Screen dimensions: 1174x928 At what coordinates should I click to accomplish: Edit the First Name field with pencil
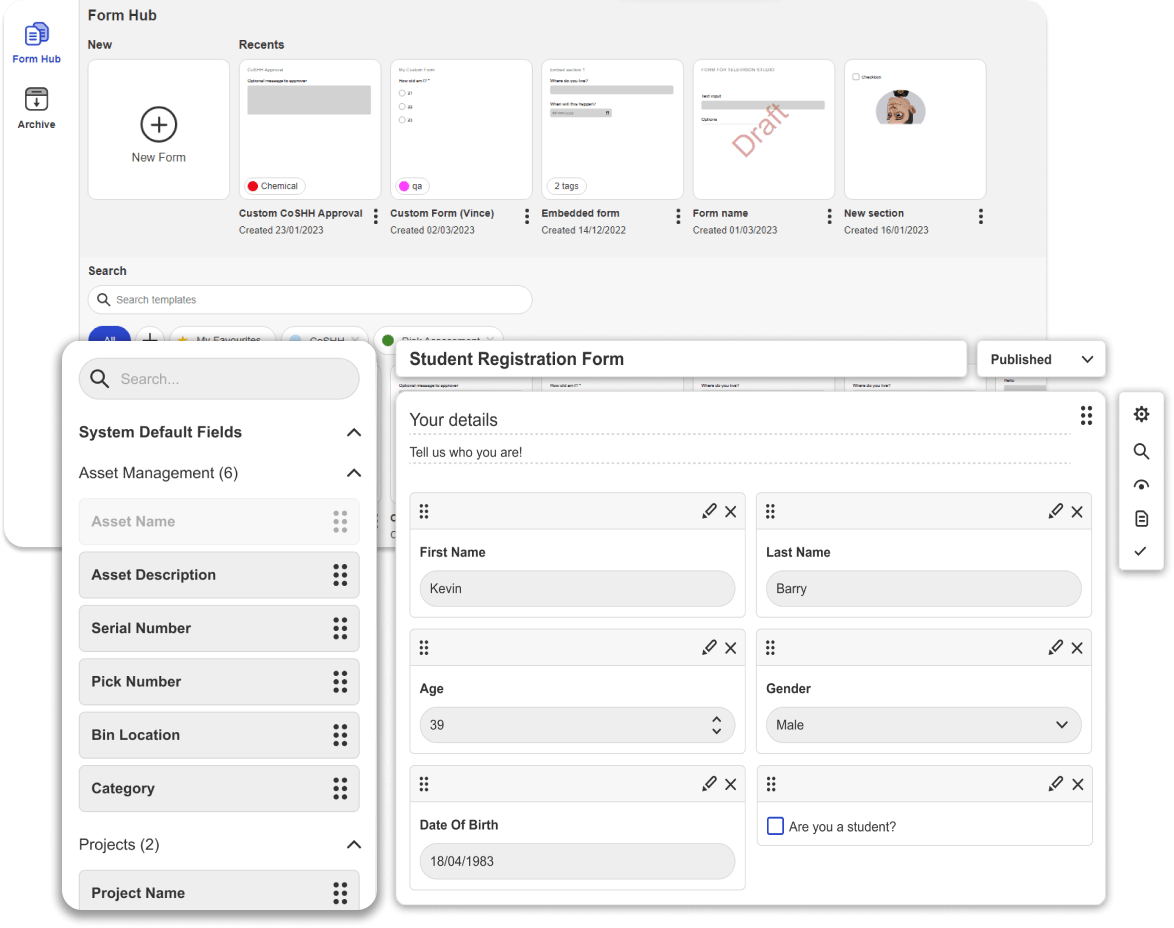709,511
